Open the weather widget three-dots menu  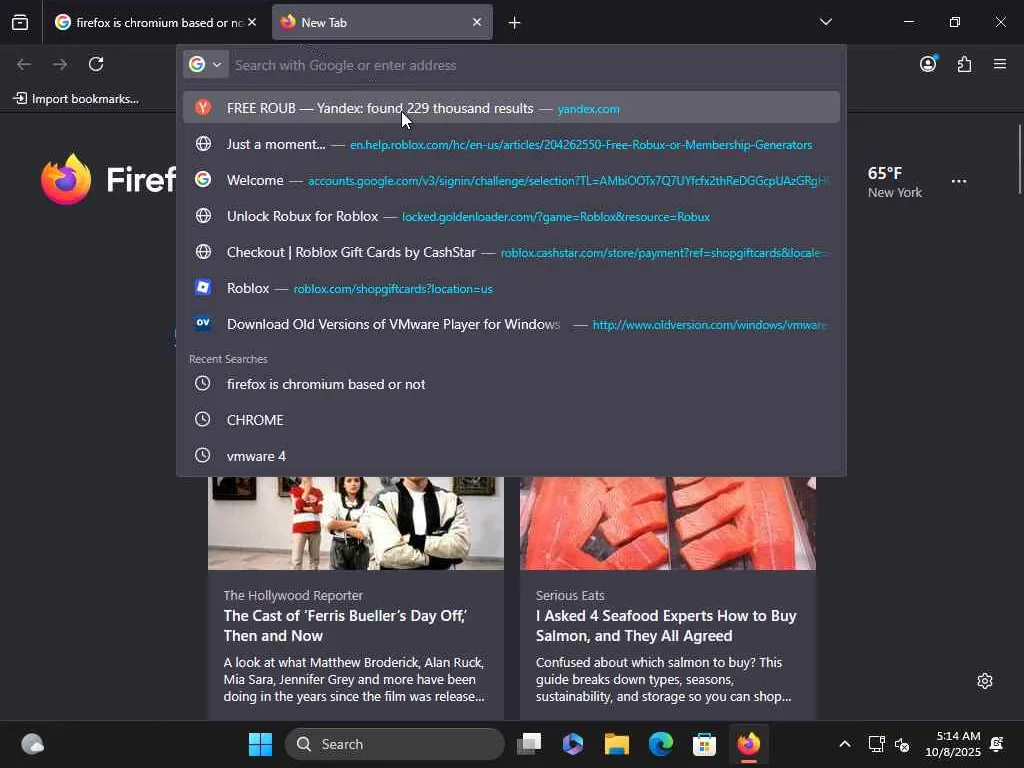(x=959, y=181)
